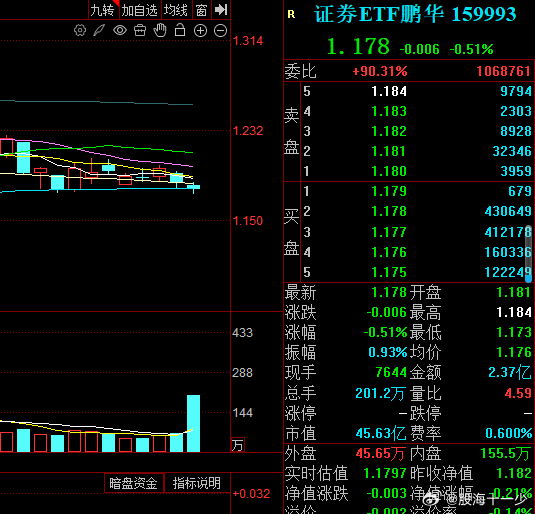Click the 1.314 price axis label

248,41
